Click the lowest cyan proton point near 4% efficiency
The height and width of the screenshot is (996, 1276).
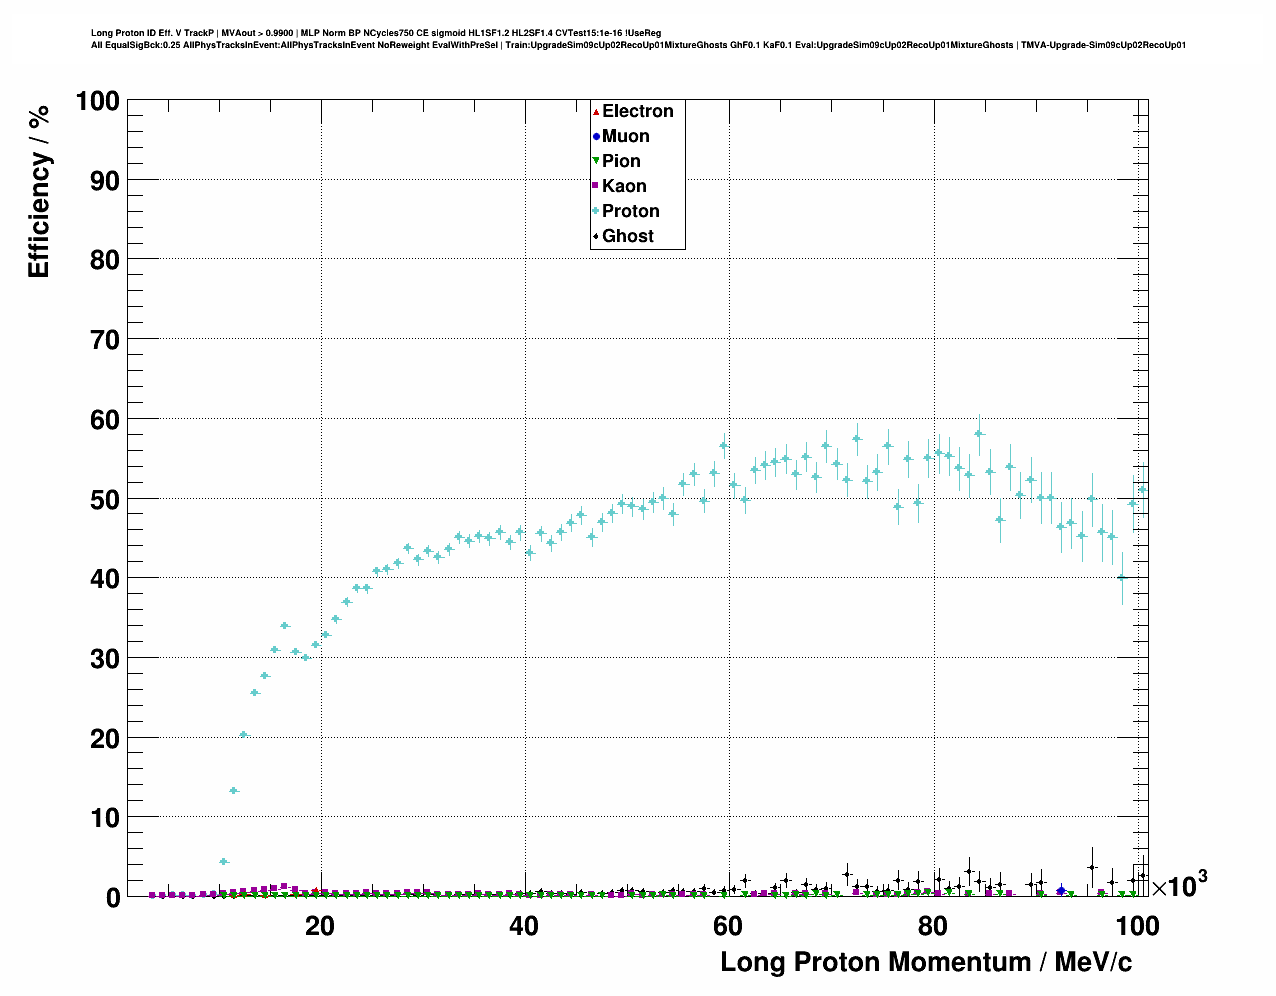tap(224, 861)
